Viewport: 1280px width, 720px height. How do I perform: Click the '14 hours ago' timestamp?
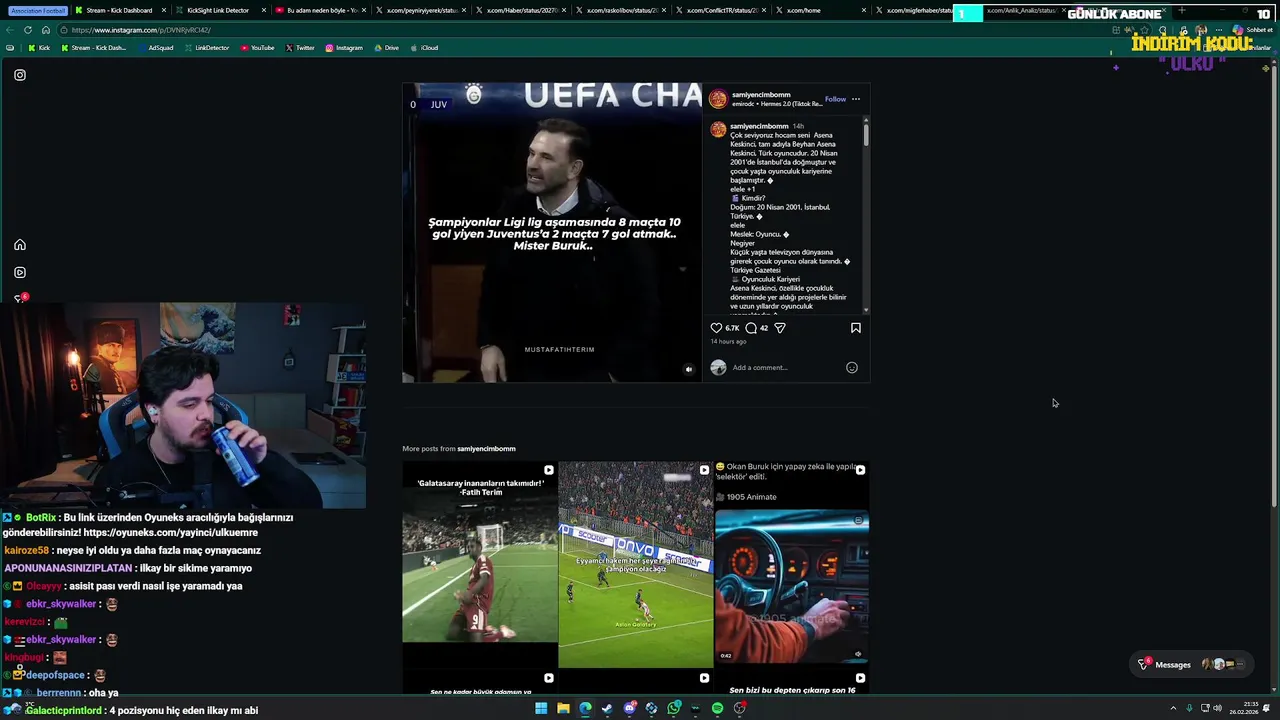(x=728, y=342)
